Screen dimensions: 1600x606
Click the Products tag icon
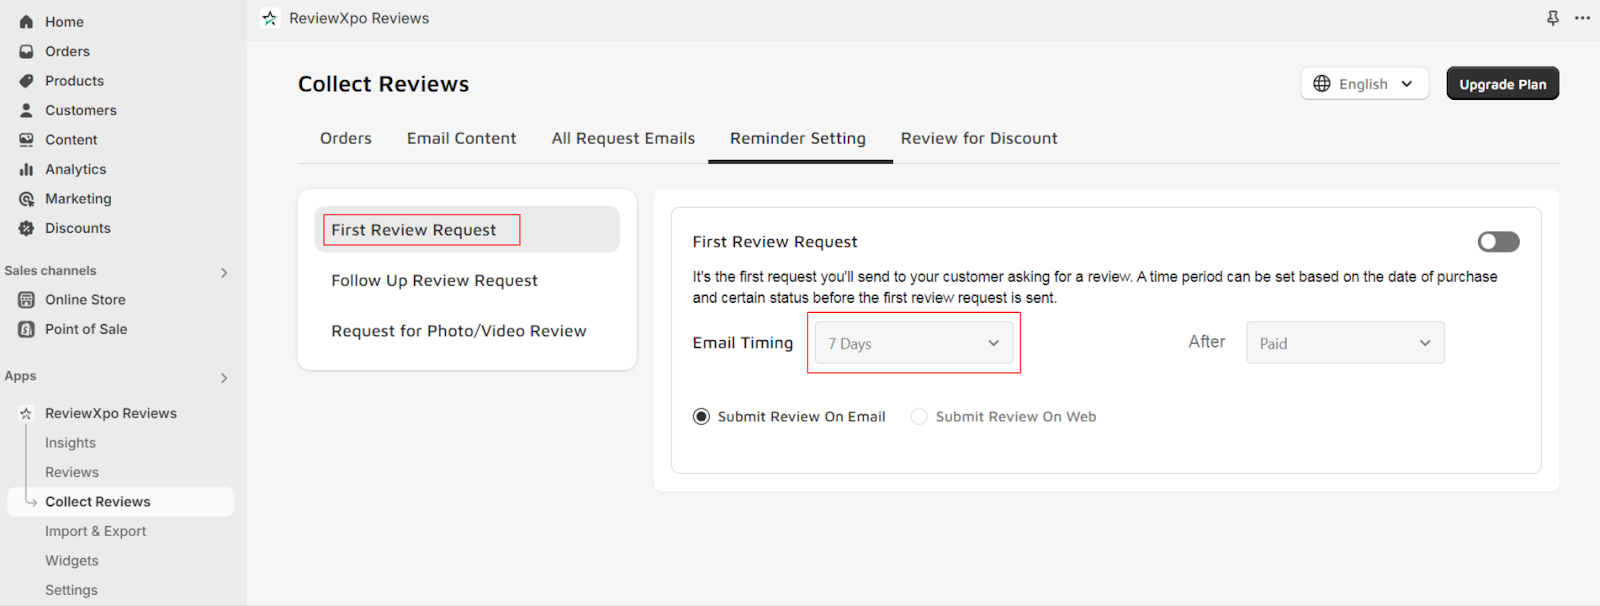(26, 81)
